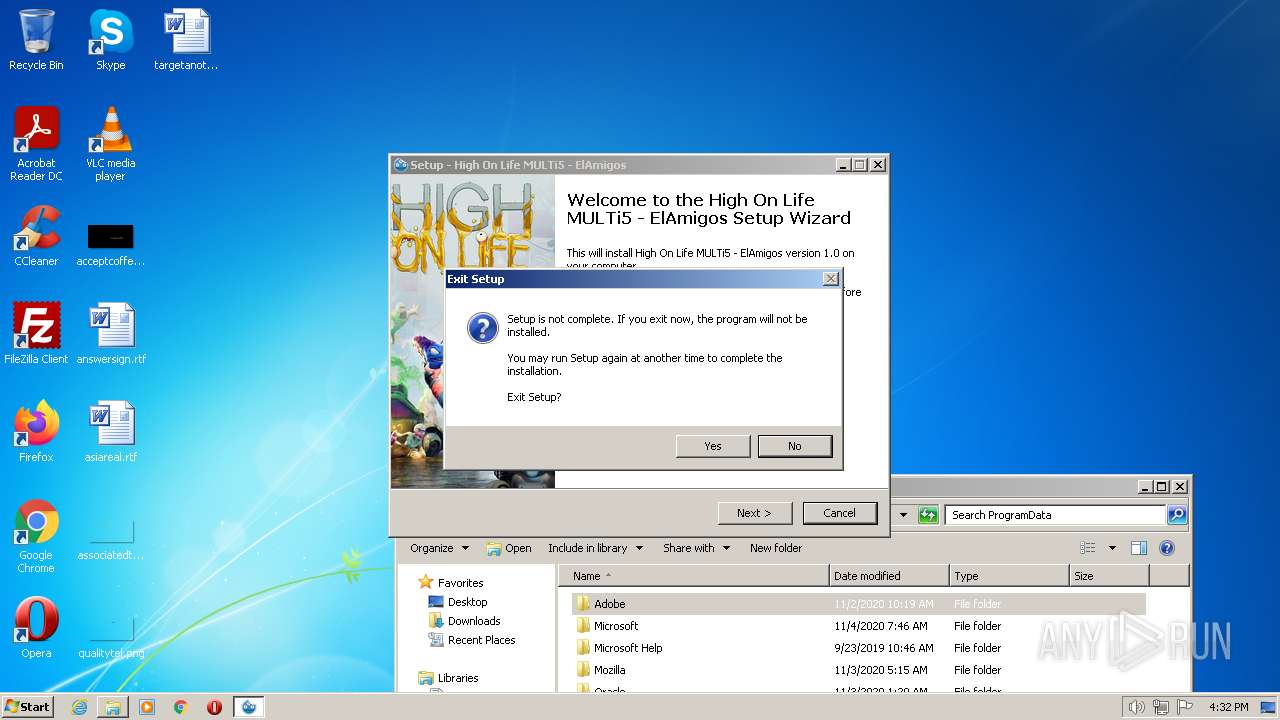
Task: Select the associatedt desktop file
Action: click(111, 540)
